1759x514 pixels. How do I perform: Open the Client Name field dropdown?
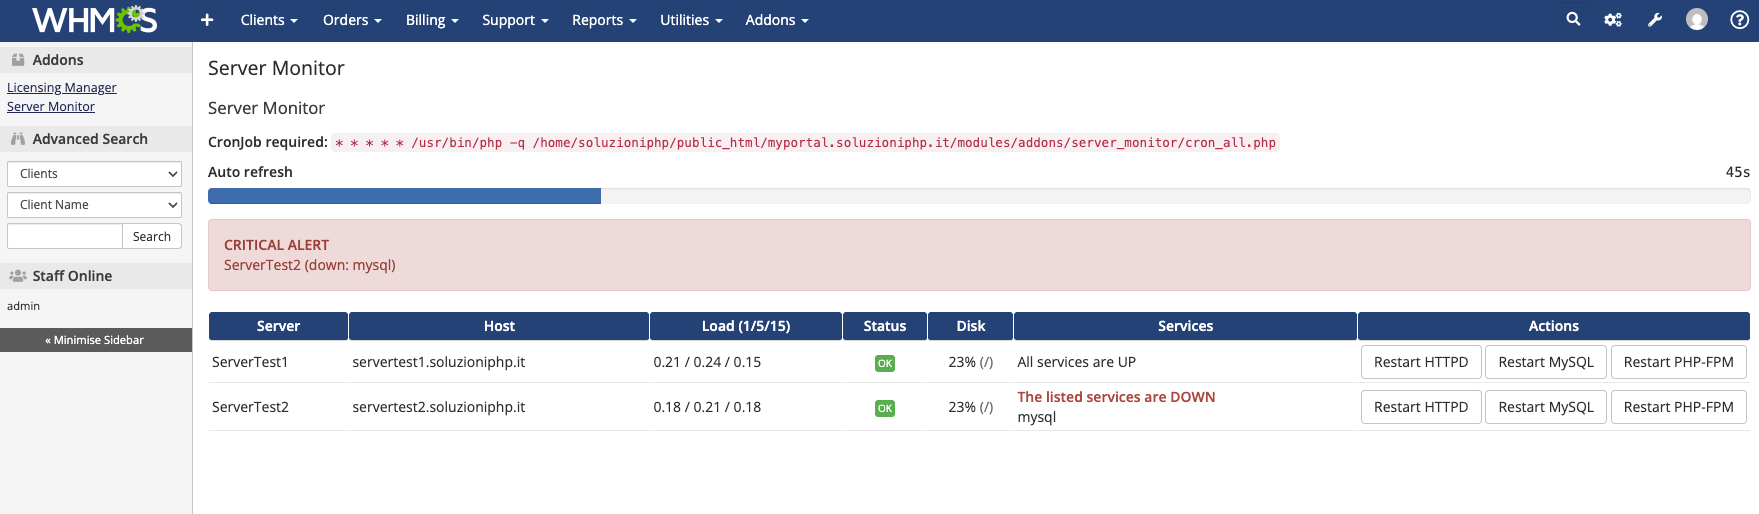pyautogui.click(x=94, y=205)
